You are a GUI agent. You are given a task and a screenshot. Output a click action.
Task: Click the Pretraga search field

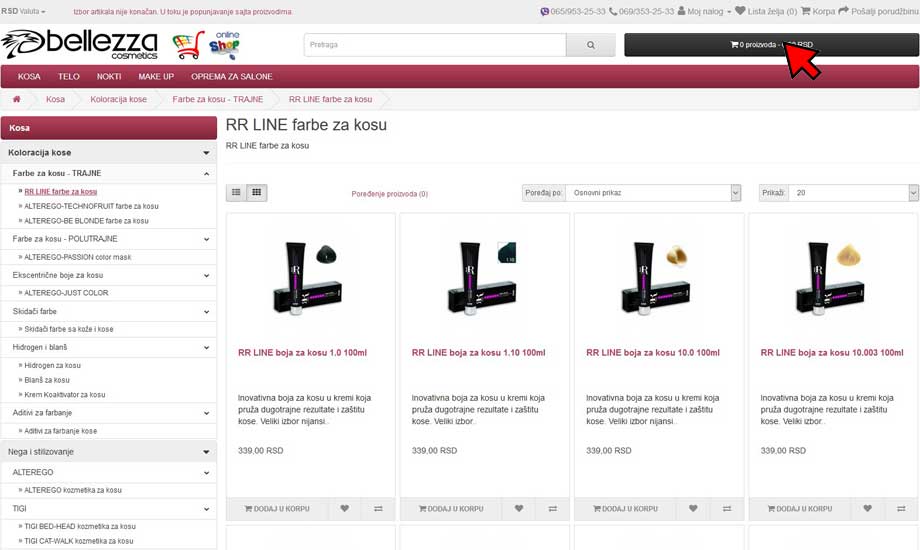(435, 45)
